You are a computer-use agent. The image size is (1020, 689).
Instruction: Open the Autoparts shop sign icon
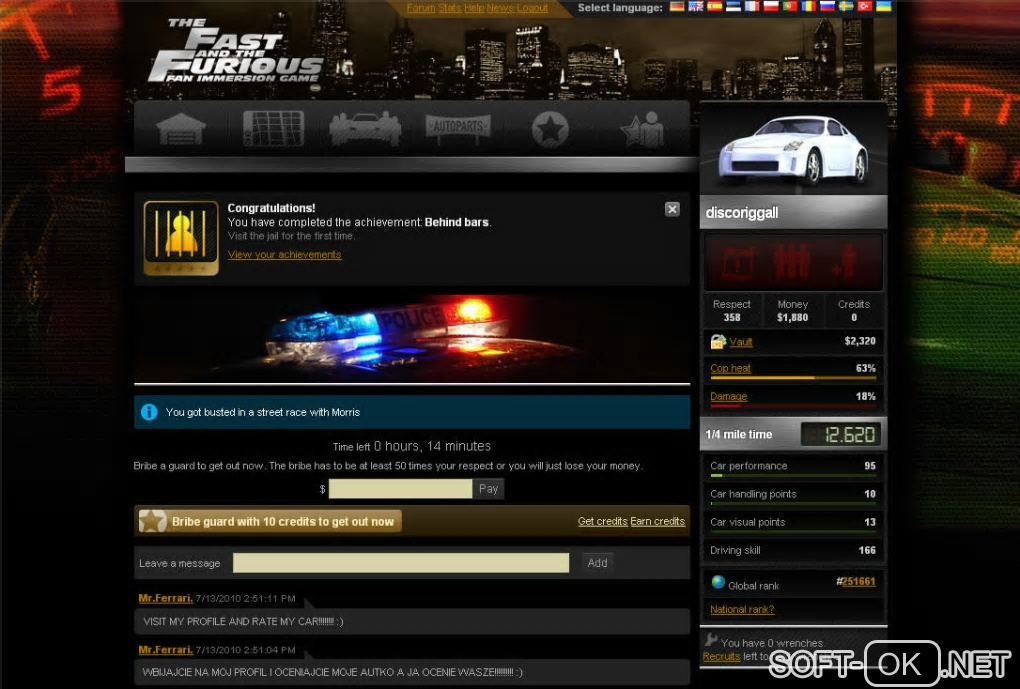[458, 128]
